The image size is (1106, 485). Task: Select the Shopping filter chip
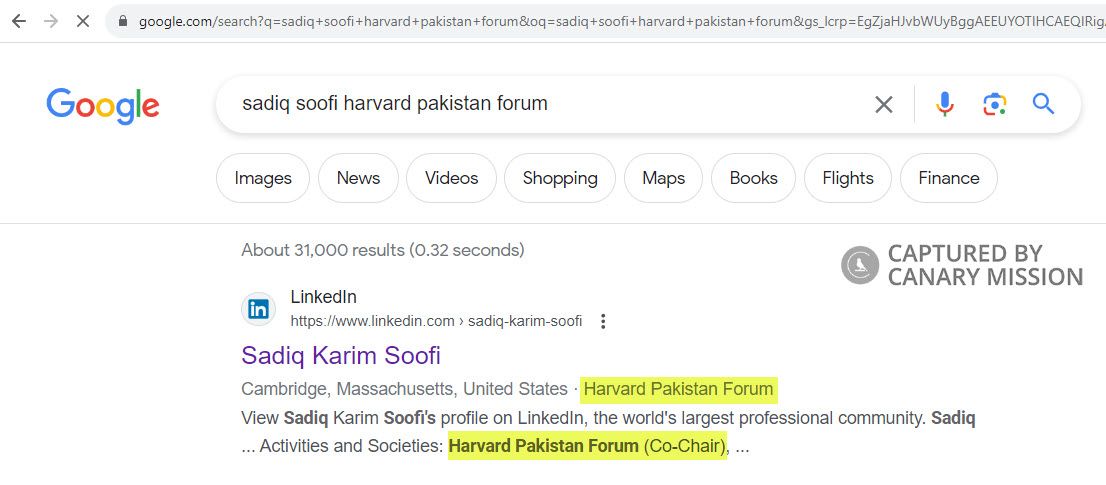tap(560, 178)
